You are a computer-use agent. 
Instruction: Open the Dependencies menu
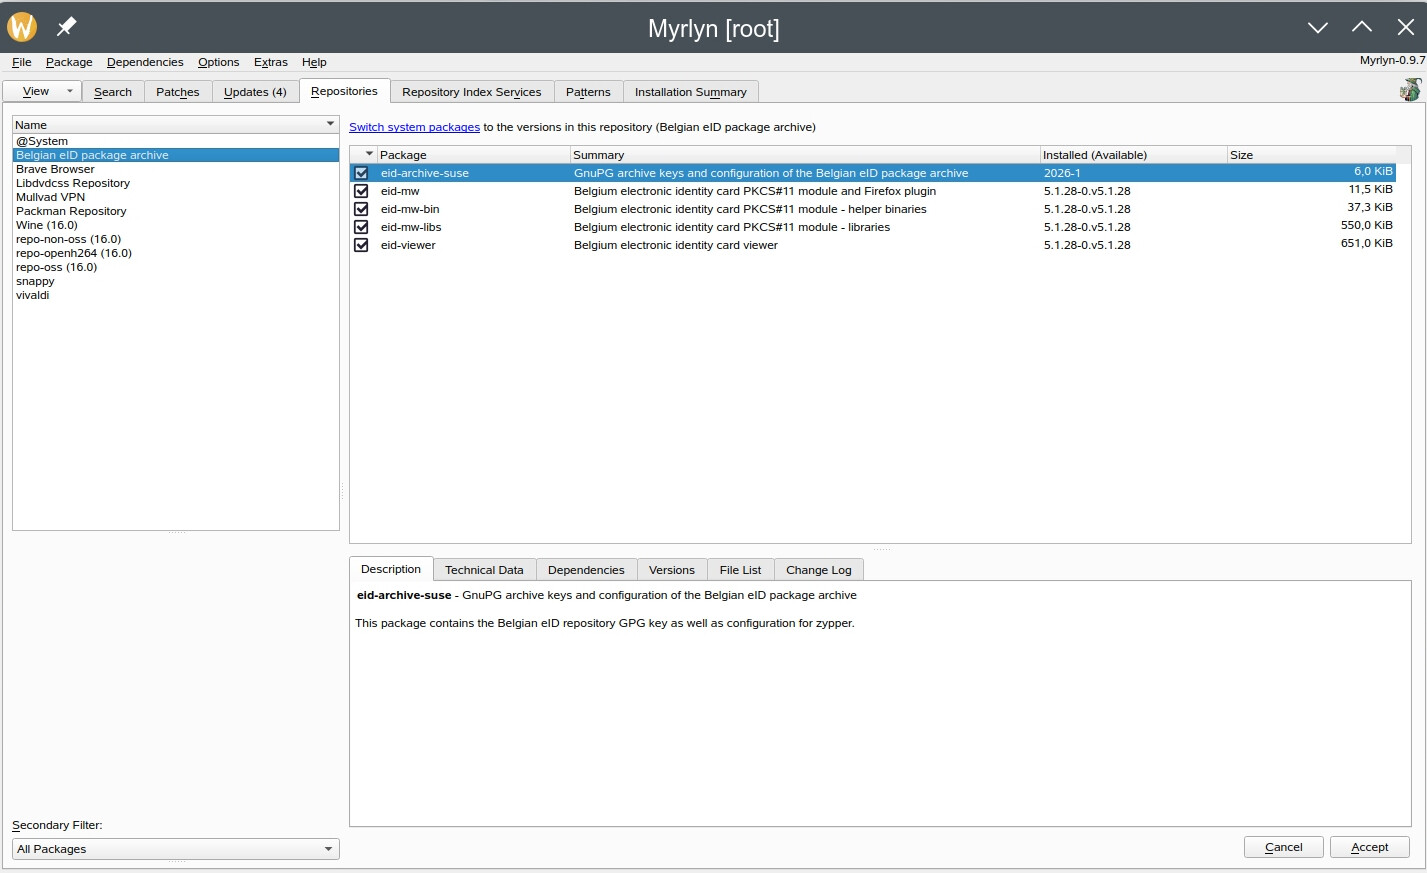(145, 62)
